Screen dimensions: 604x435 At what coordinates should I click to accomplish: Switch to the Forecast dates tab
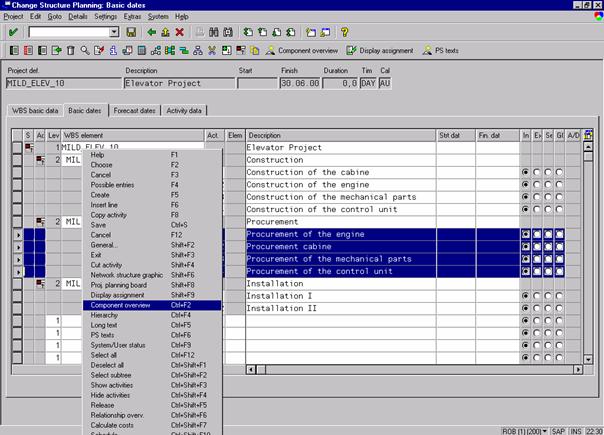tap(134, 111)
